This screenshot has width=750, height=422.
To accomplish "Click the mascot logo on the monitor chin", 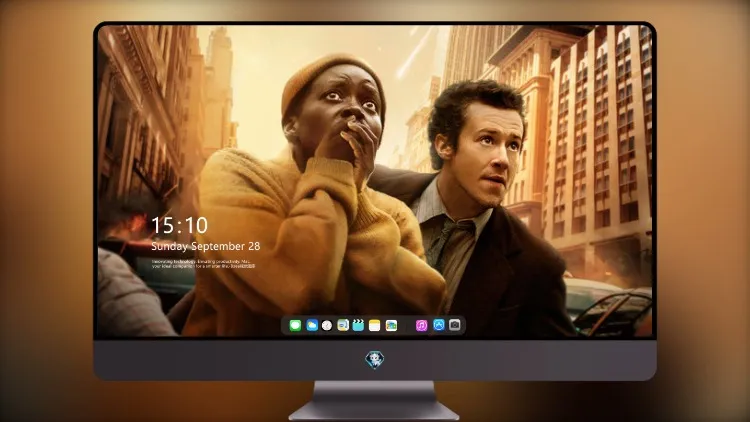I will pos(375,360).
